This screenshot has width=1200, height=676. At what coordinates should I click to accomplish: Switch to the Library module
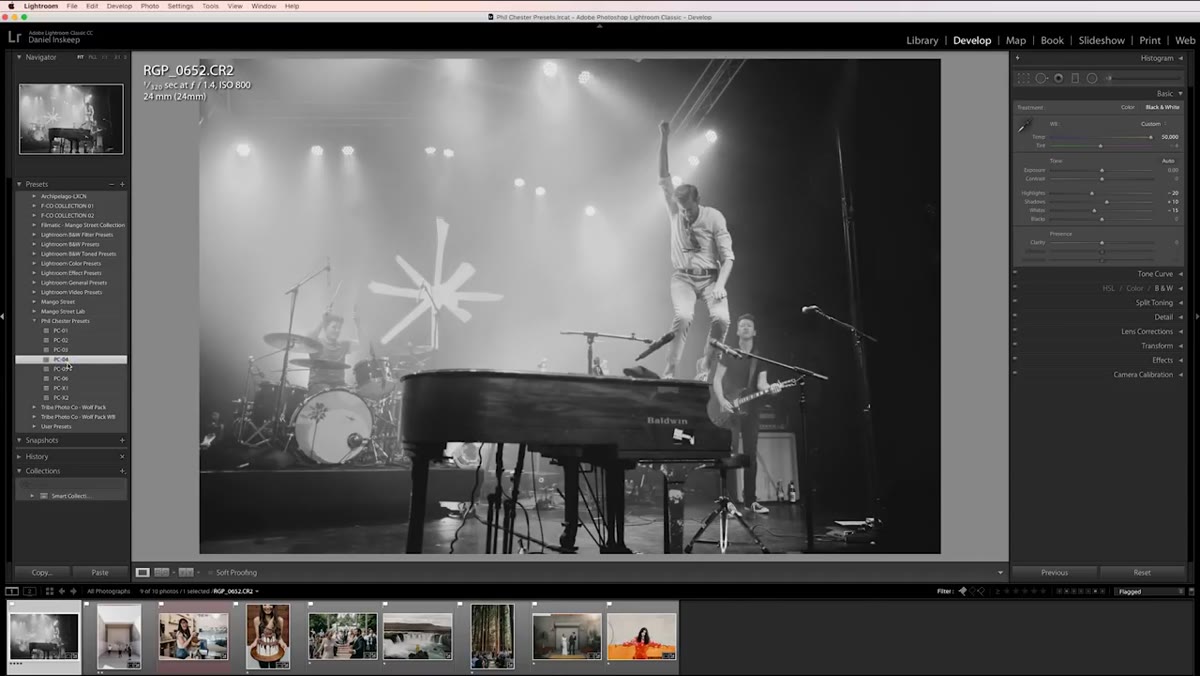coord(922,40)
